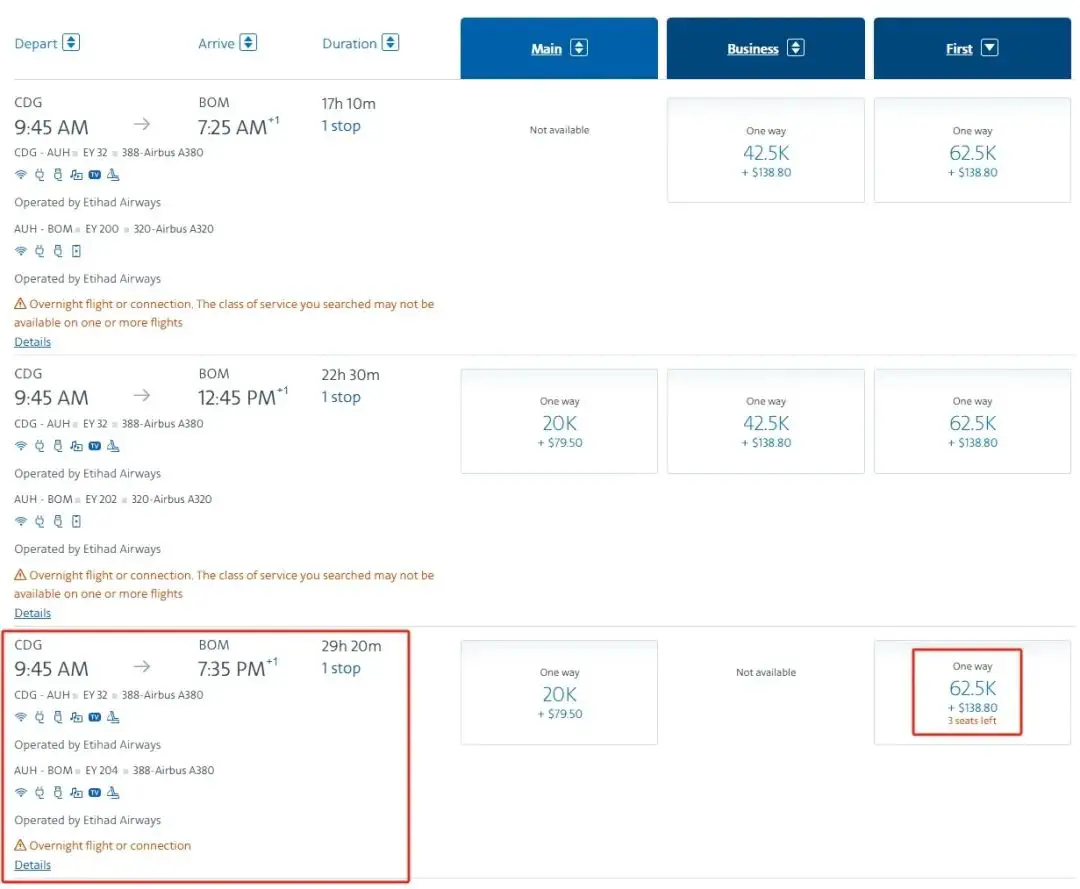The height and width of the screenshot is (889, 1080).
Task: Click the USB port icon on the first flight
Action: pyautogui.click(x=57, y=174)
